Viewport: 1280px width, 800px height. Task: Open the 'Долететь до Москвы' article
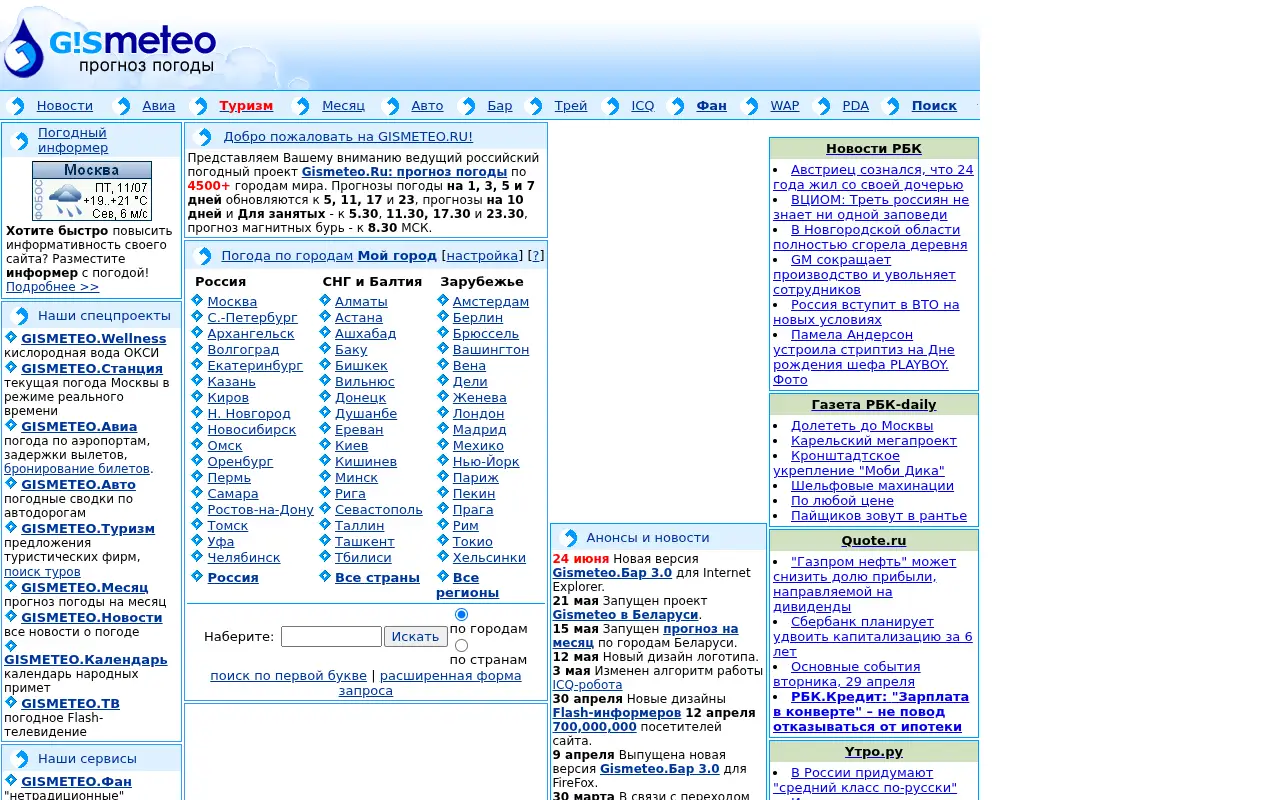862,425
